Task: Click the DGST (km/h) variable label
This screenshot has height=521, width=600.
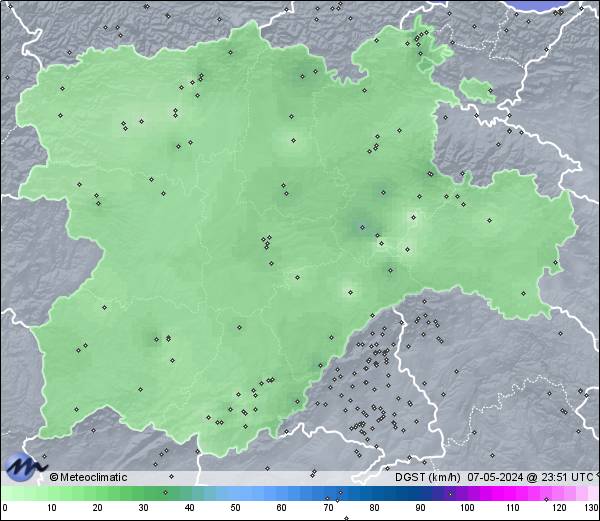Action: click(427, 477)
